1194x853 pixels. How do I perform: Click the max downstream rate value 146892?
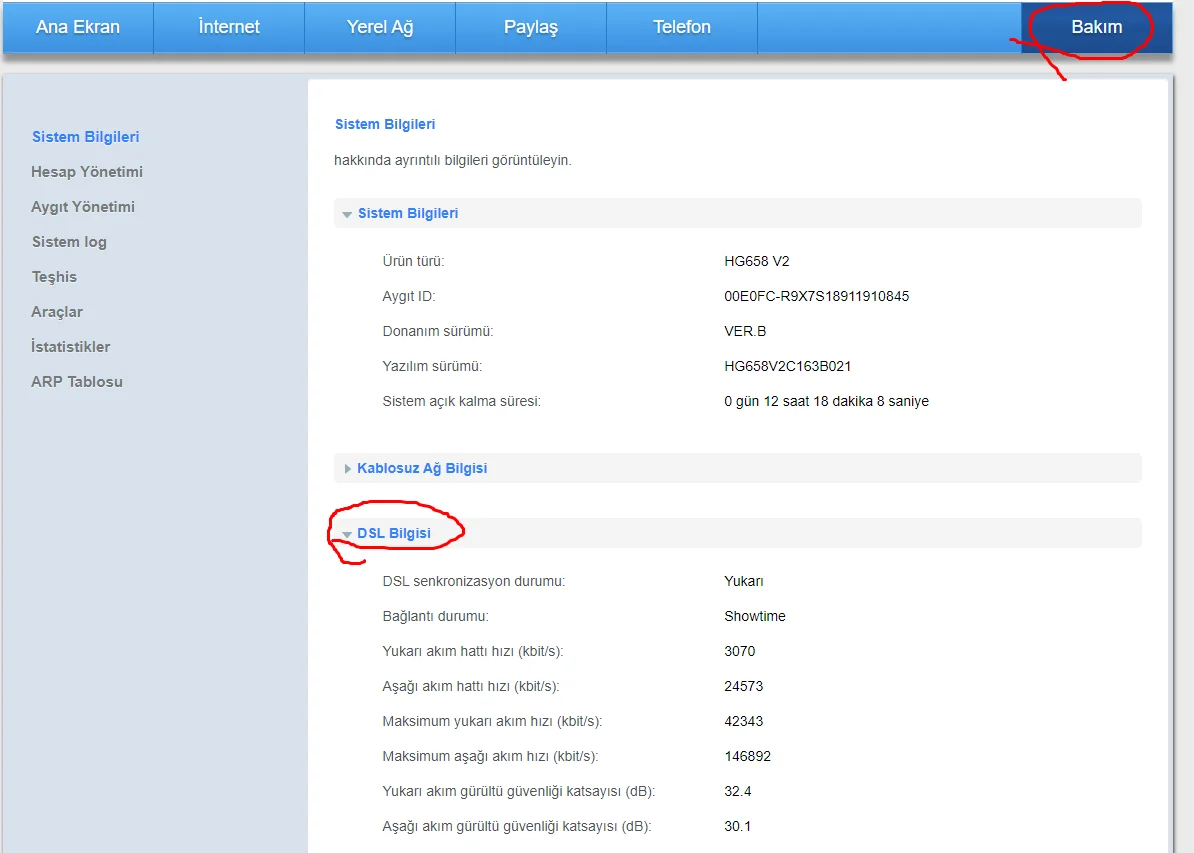click(x=747, y=756)
